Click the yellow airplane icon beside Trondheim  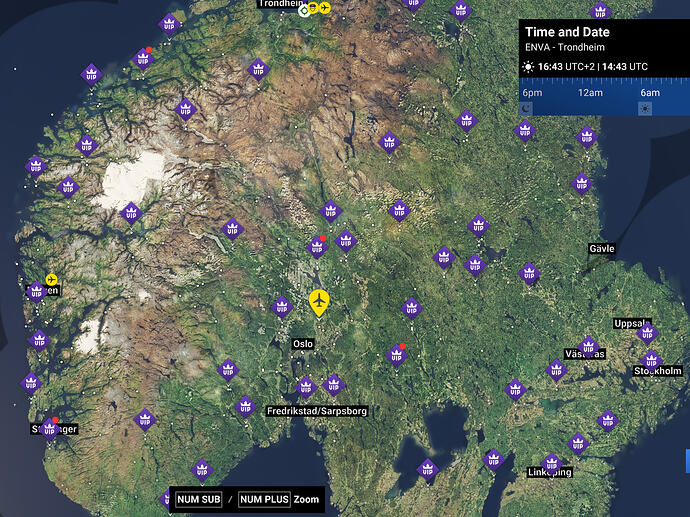324,7
